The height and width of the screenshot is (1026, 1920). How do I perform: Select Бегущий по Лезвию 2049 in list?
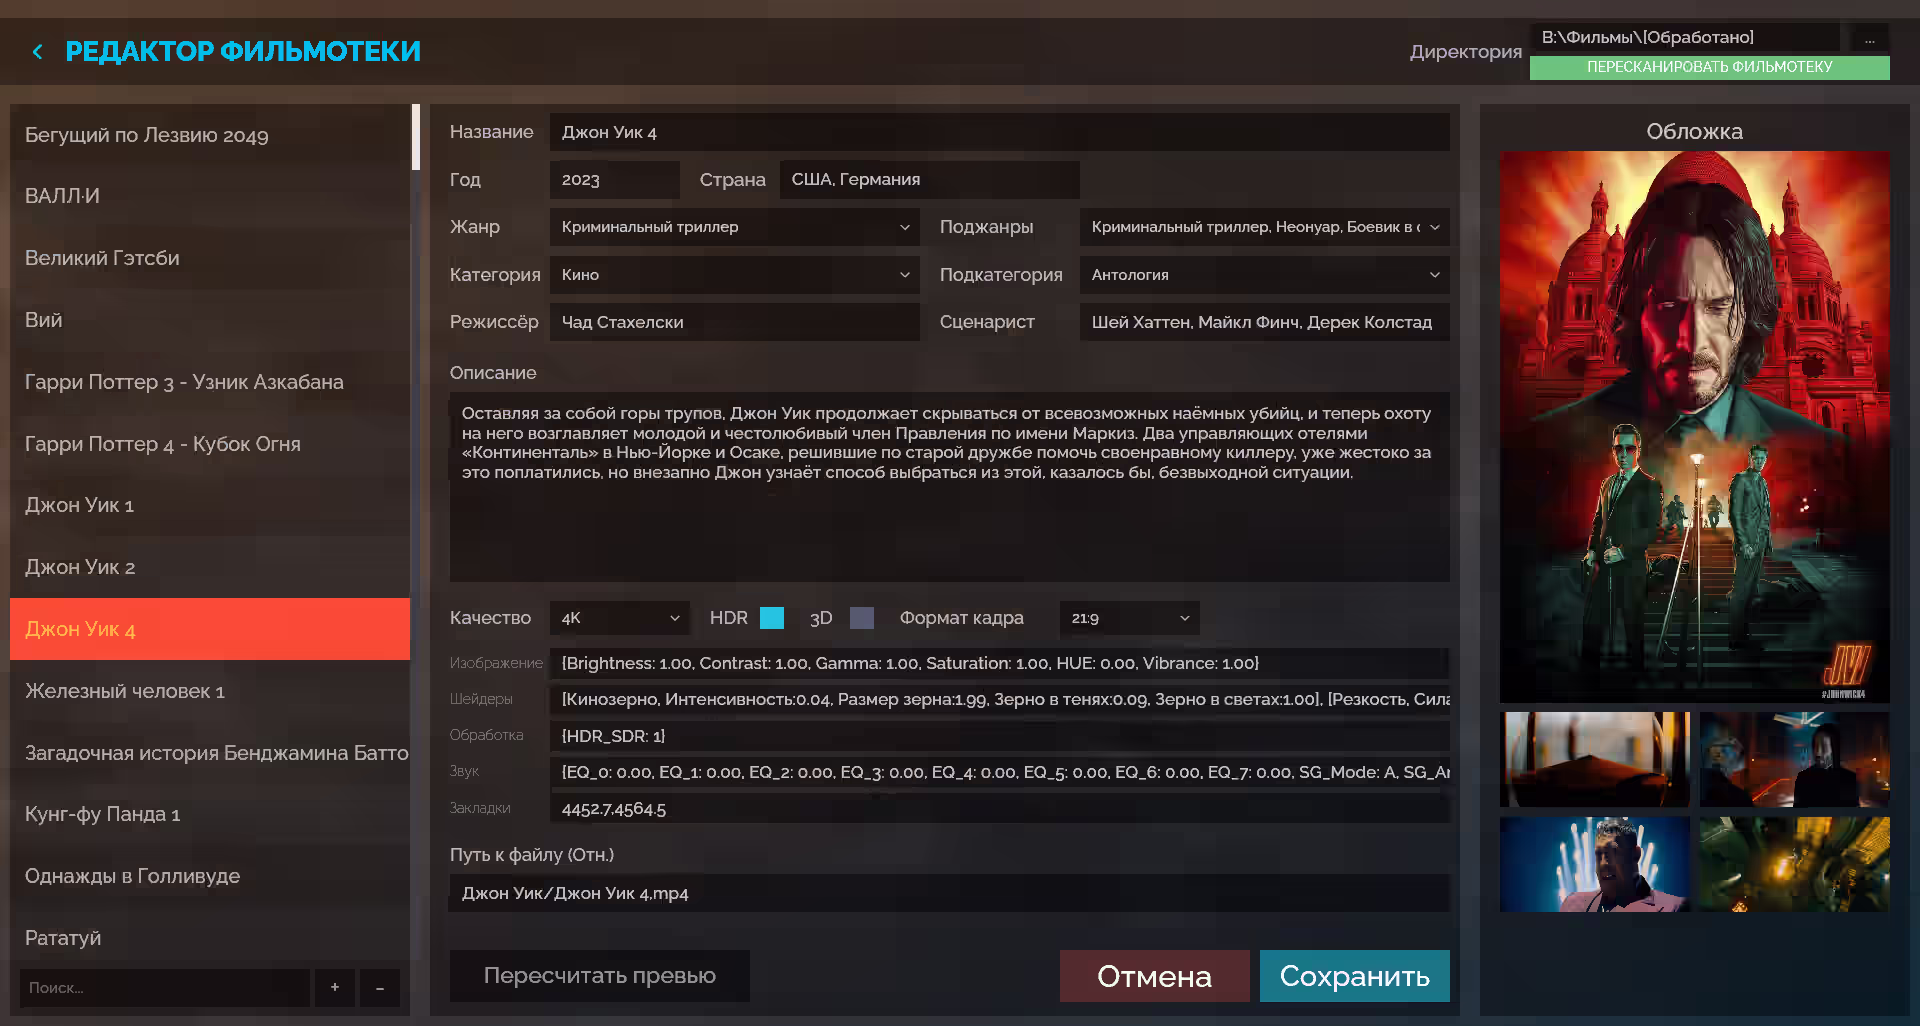210,135
